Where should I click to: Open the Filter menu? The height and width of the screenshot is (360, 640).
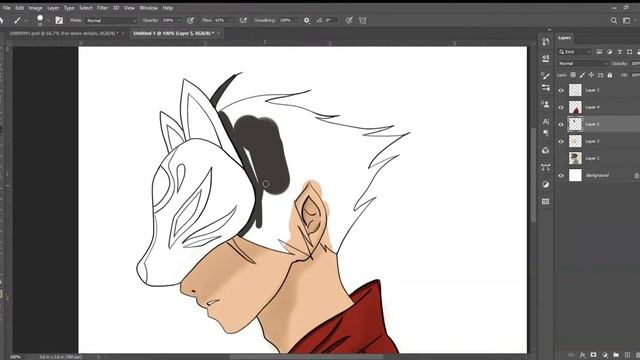(102, 8)
